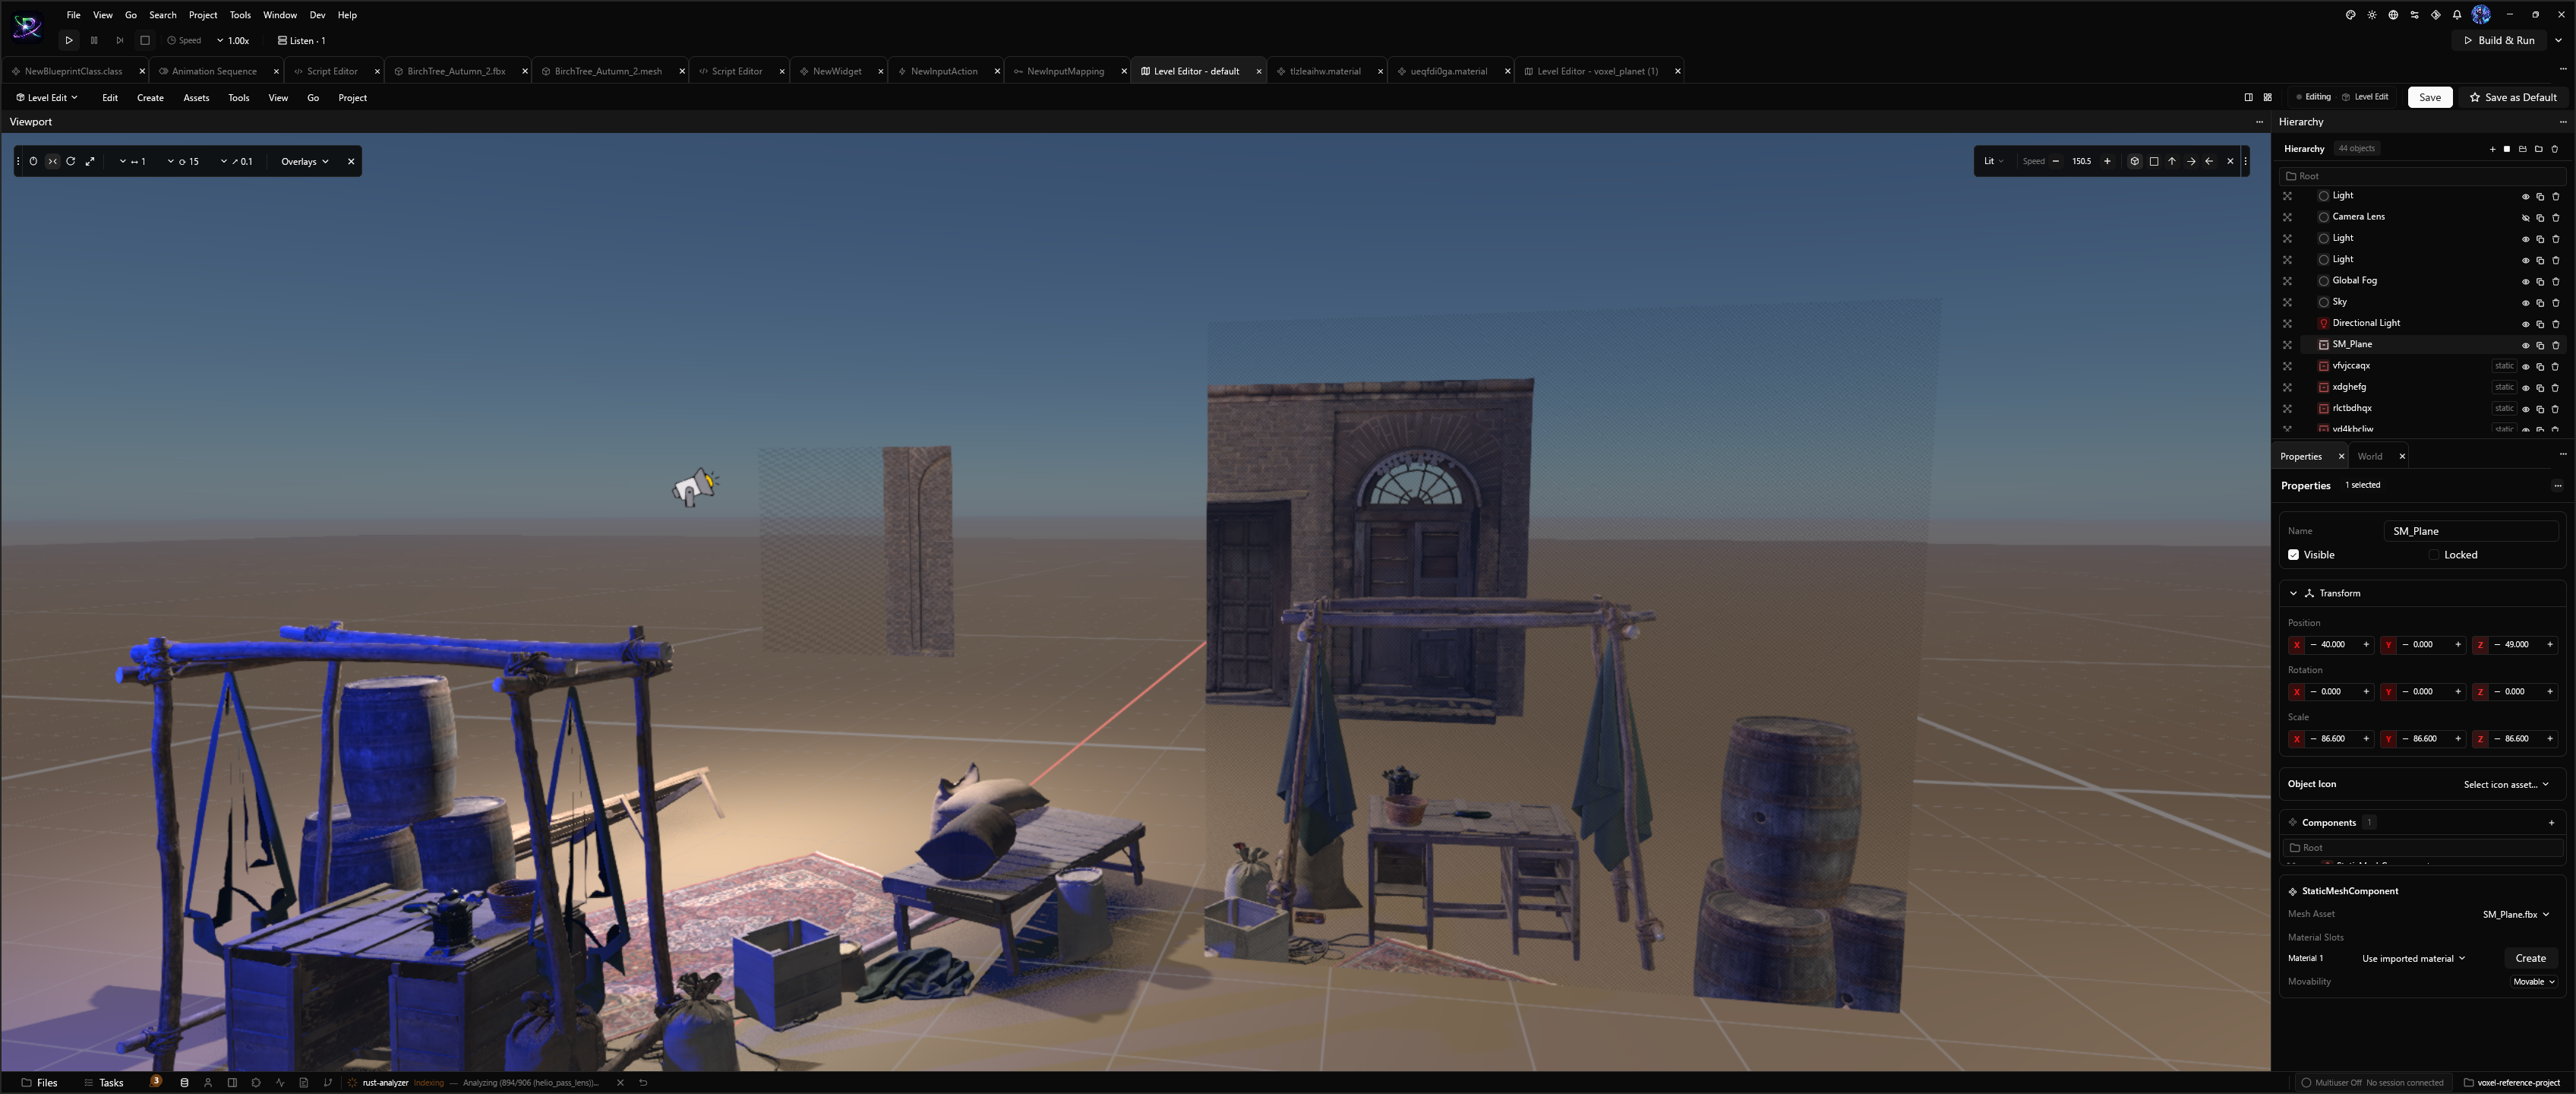Click the Create material button
Screen dimensions: 2576x1094
2530,958
